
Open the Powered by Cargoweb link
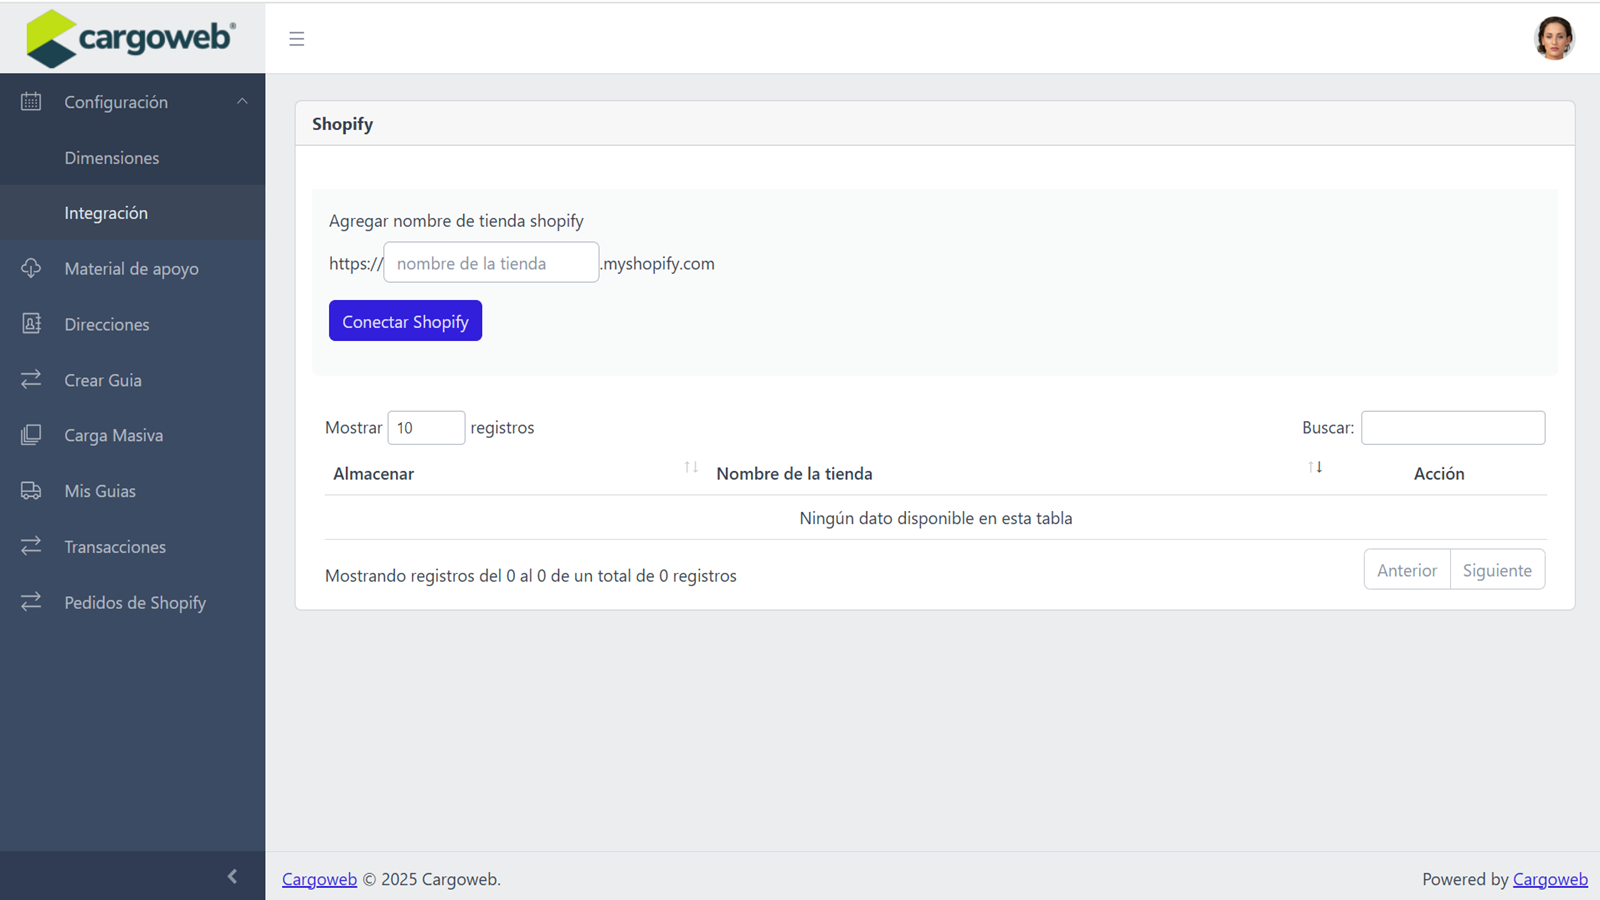pos(1550,879)
